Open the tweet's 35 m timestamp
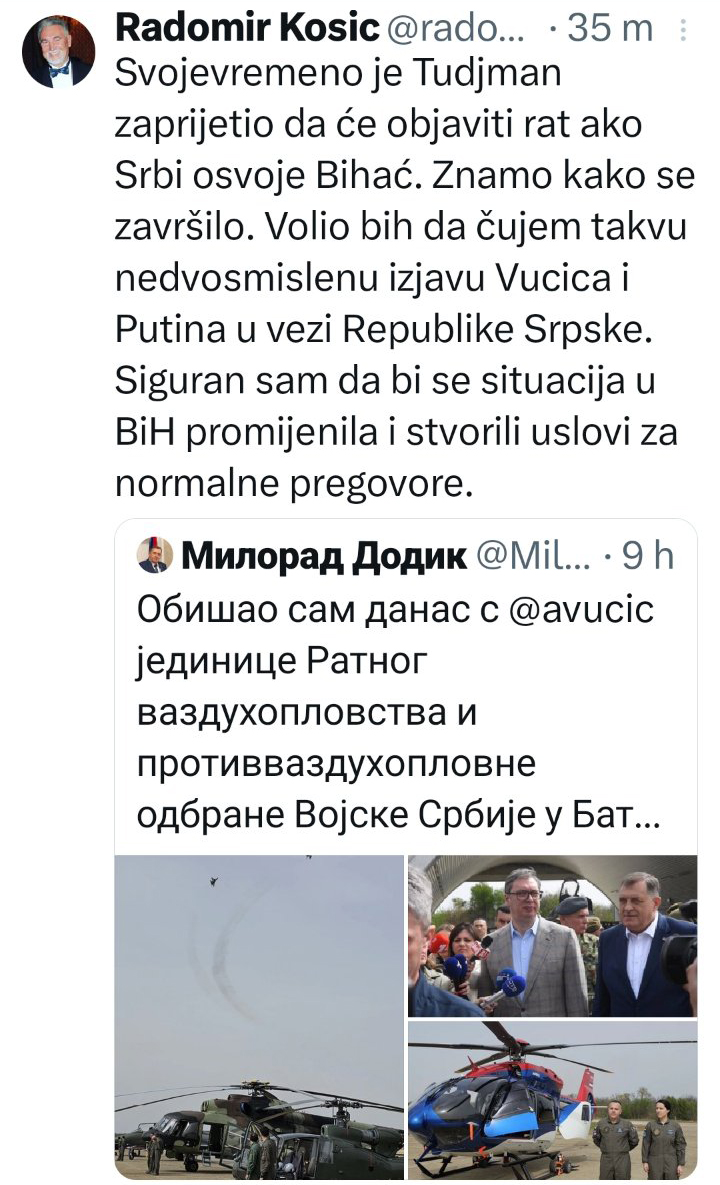Image resolution: width=720 pixels, height=1185 pixels. (610, 29)
